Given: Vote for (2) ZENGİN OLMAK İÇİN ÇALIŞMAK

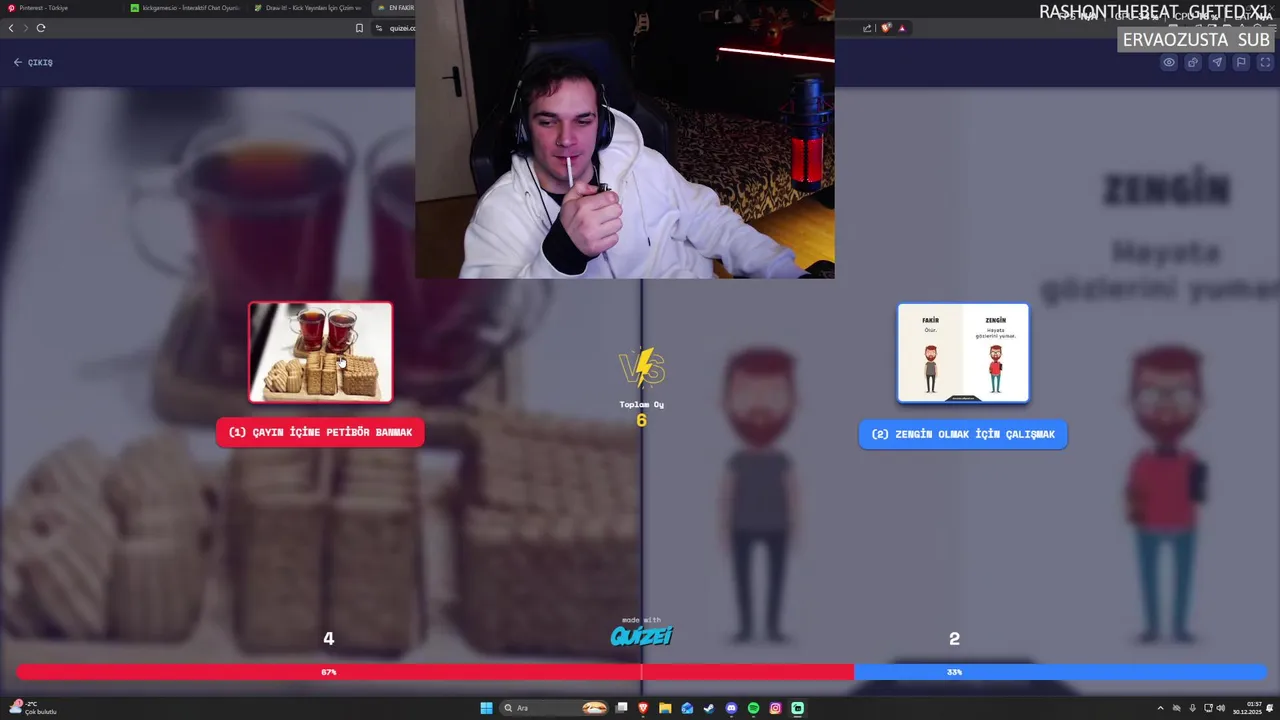Looking at the screenshot, I should (x=963, y=434).
